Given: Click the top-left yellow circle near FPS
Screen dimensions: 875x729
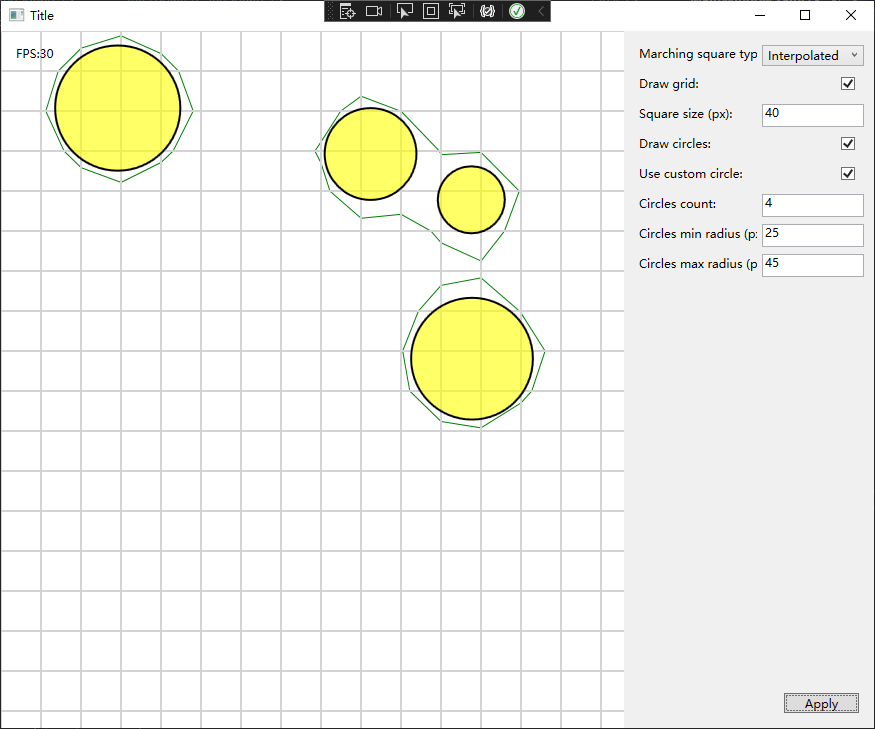Looking at the screenshot, I should 118,108.
